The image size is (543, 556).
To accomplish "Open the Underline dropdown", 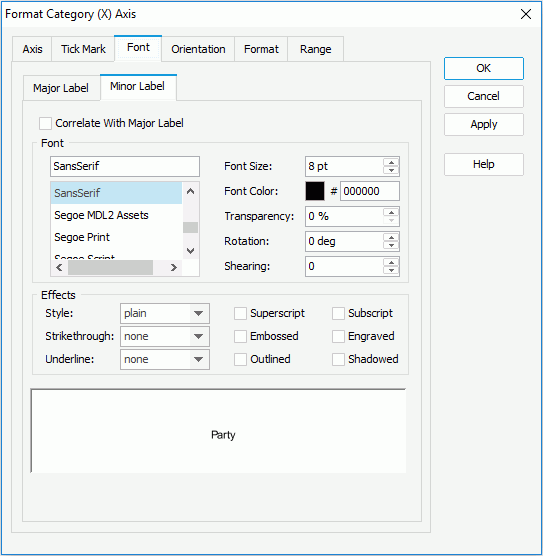I will pos(165,359).
